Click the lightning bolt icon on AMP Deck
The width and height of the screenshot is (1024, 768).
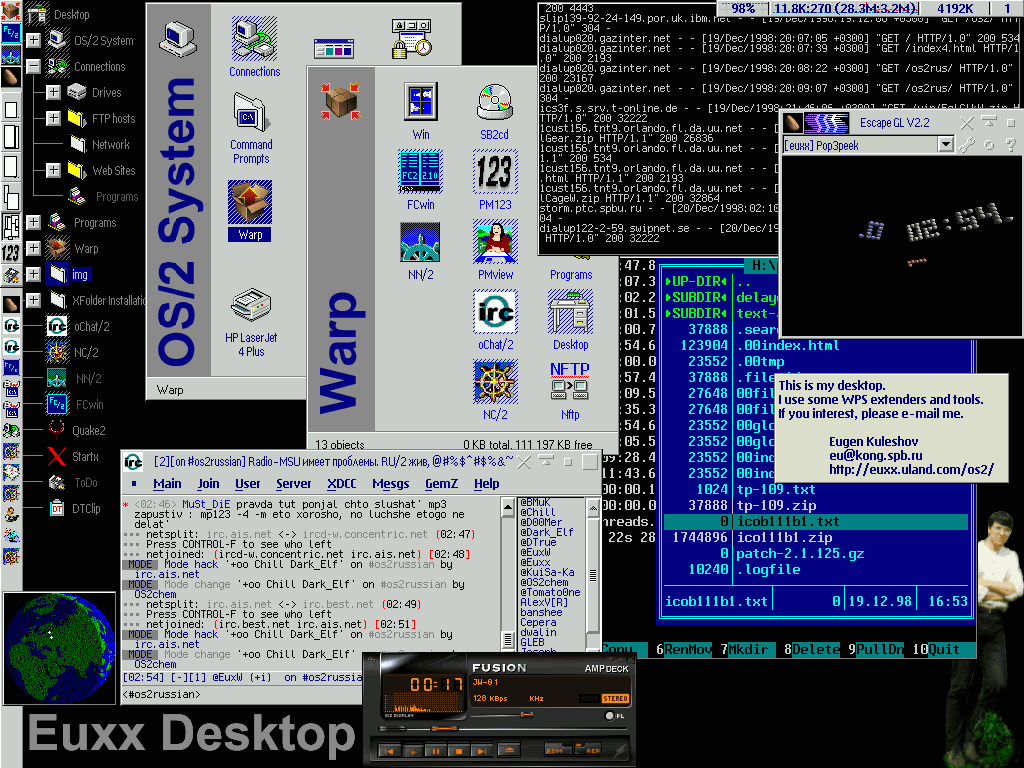tap(618, 751)
